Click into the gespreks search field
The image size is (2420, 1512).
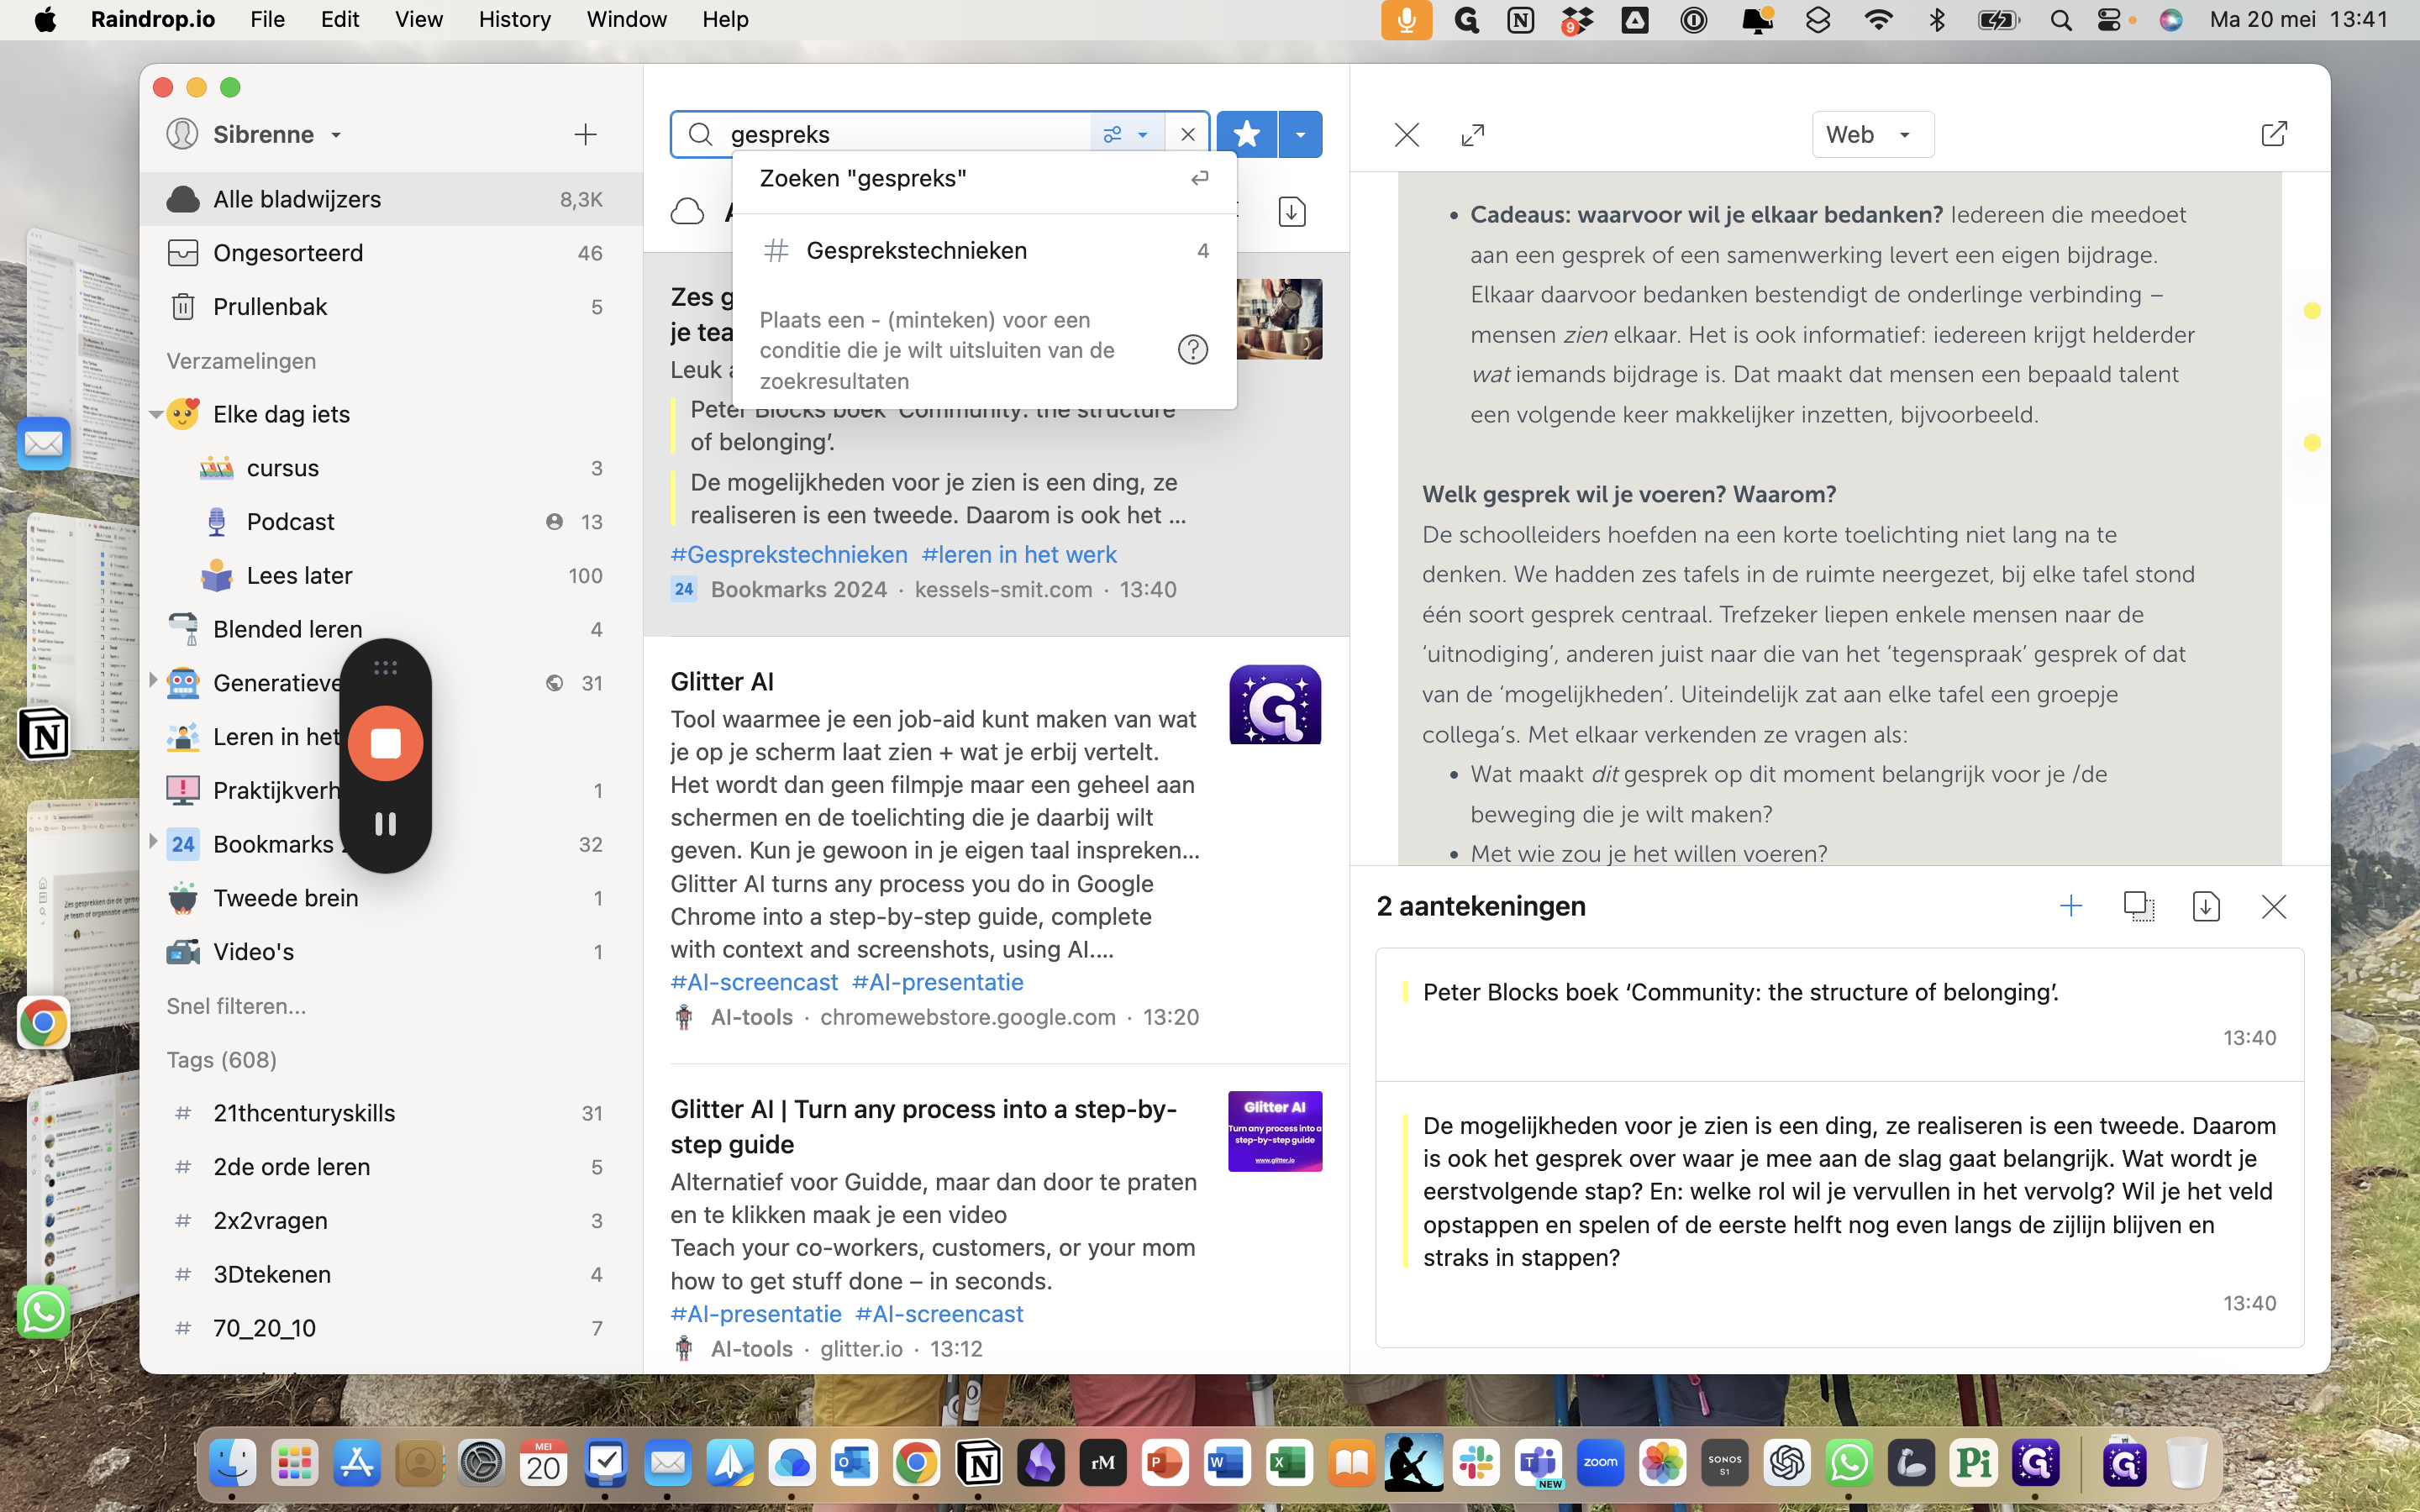pos(905,134)
